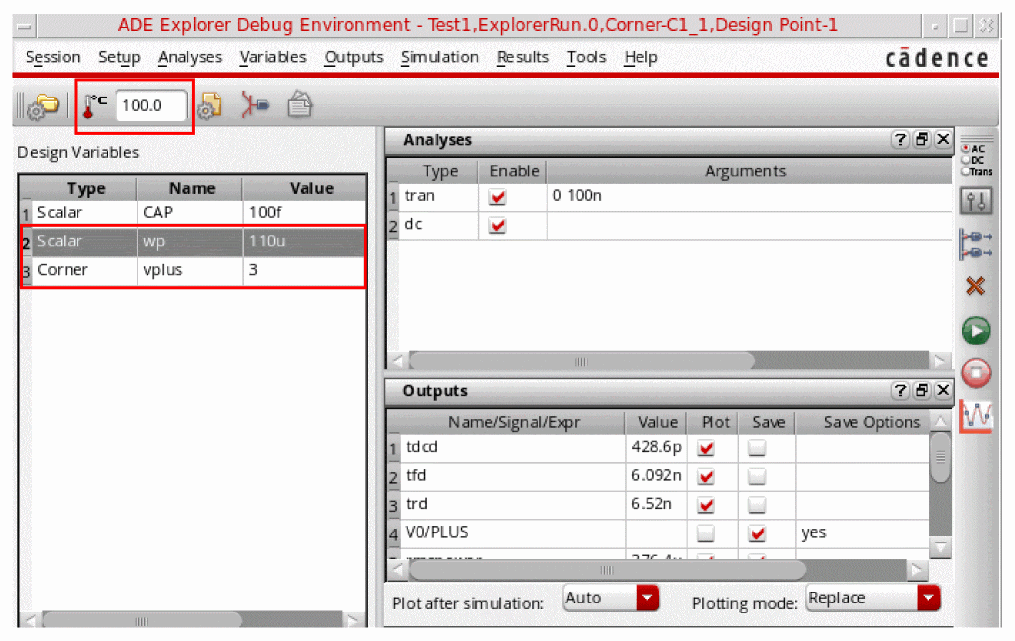Close the Analyses panel

(943, 139)
